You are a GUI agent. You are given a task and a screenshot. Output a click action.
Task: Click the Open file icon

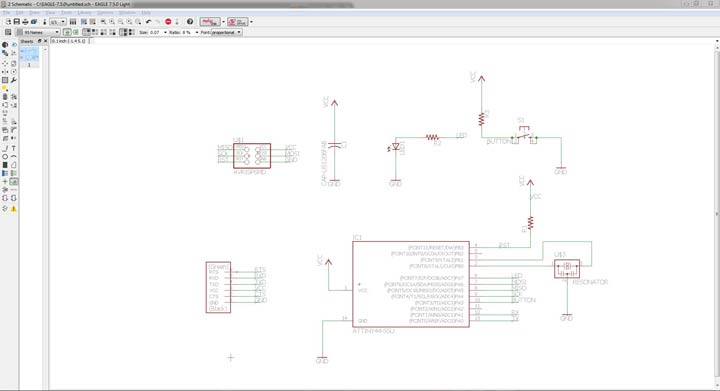tap(8, 22)
